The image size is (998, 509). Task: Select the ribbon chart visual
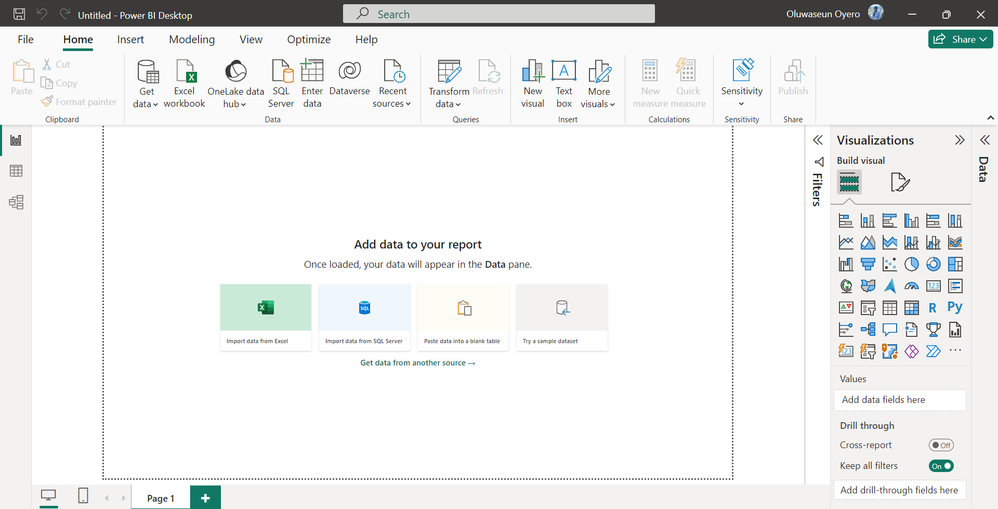click(955, 242)
